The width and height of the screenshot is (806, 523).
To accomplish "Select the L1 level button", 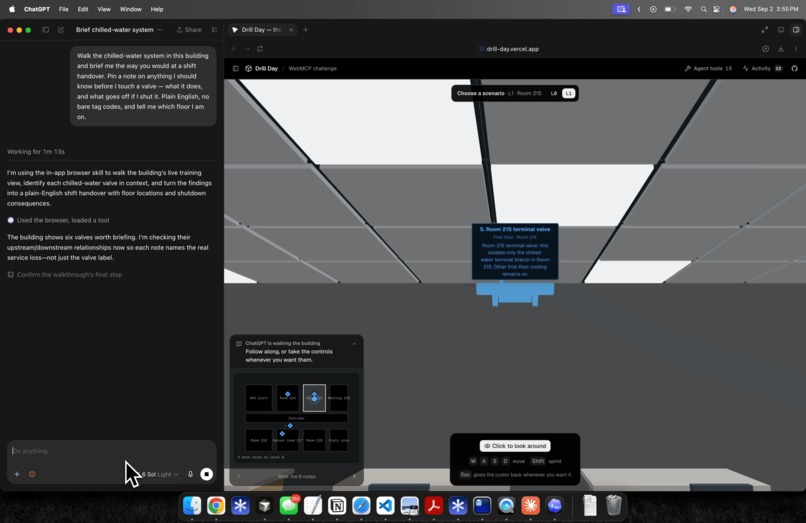I will coord(568,93).
